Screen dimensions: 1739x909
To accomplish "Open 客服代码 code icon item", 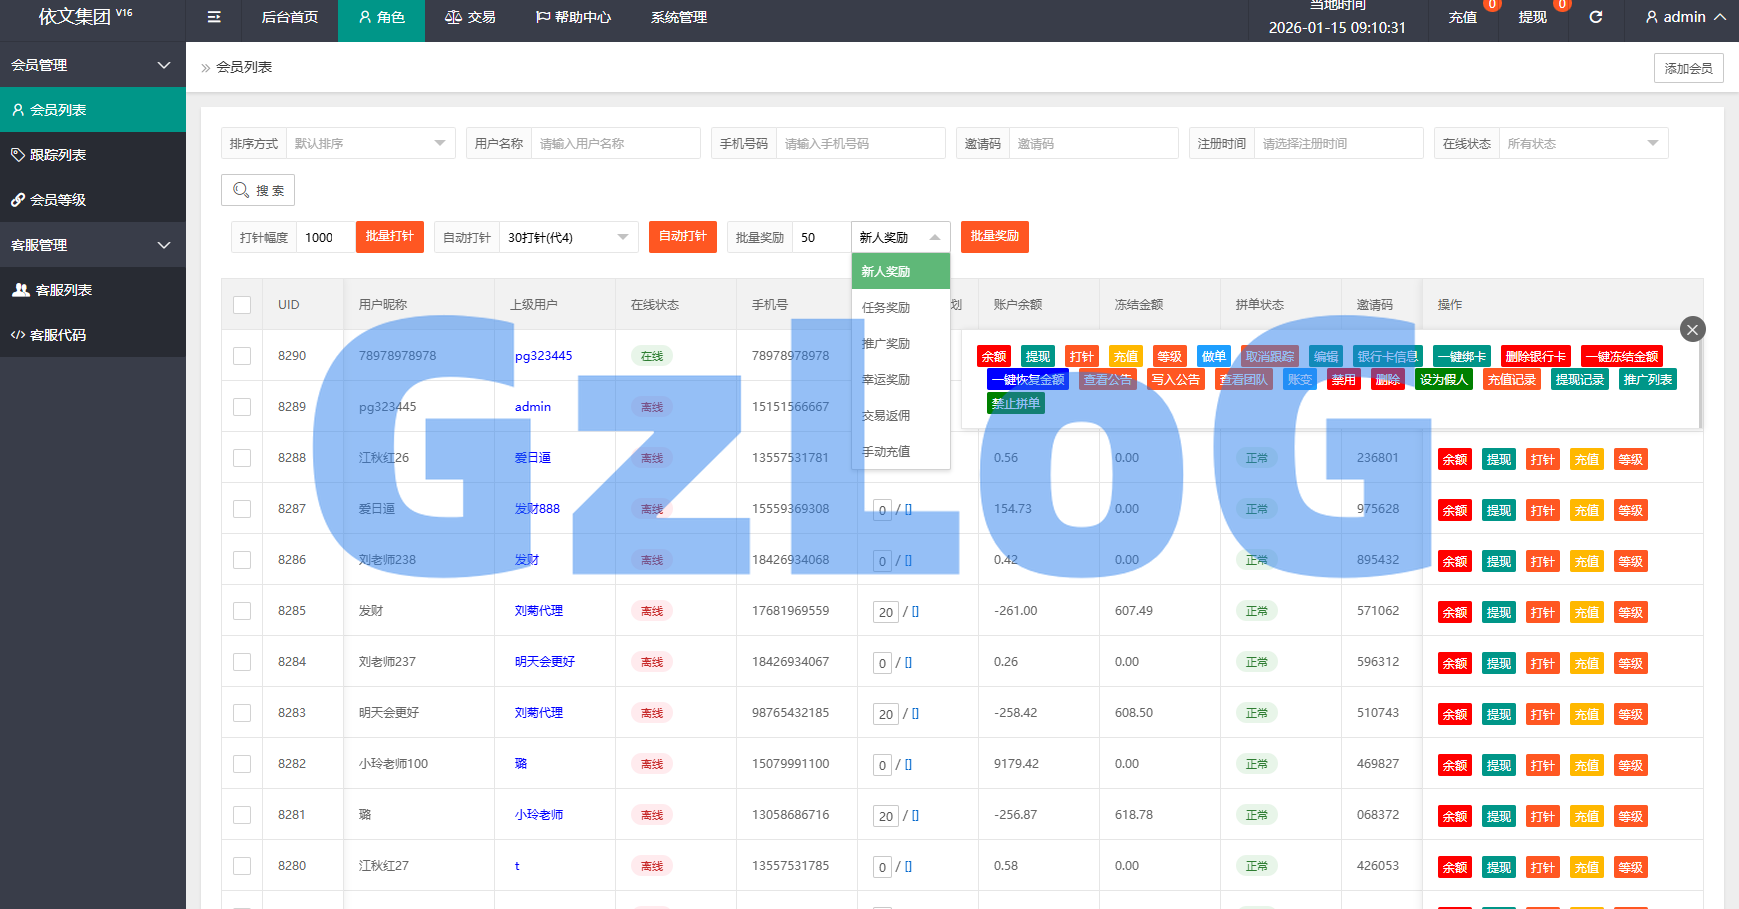I will [x=92, y=335].
